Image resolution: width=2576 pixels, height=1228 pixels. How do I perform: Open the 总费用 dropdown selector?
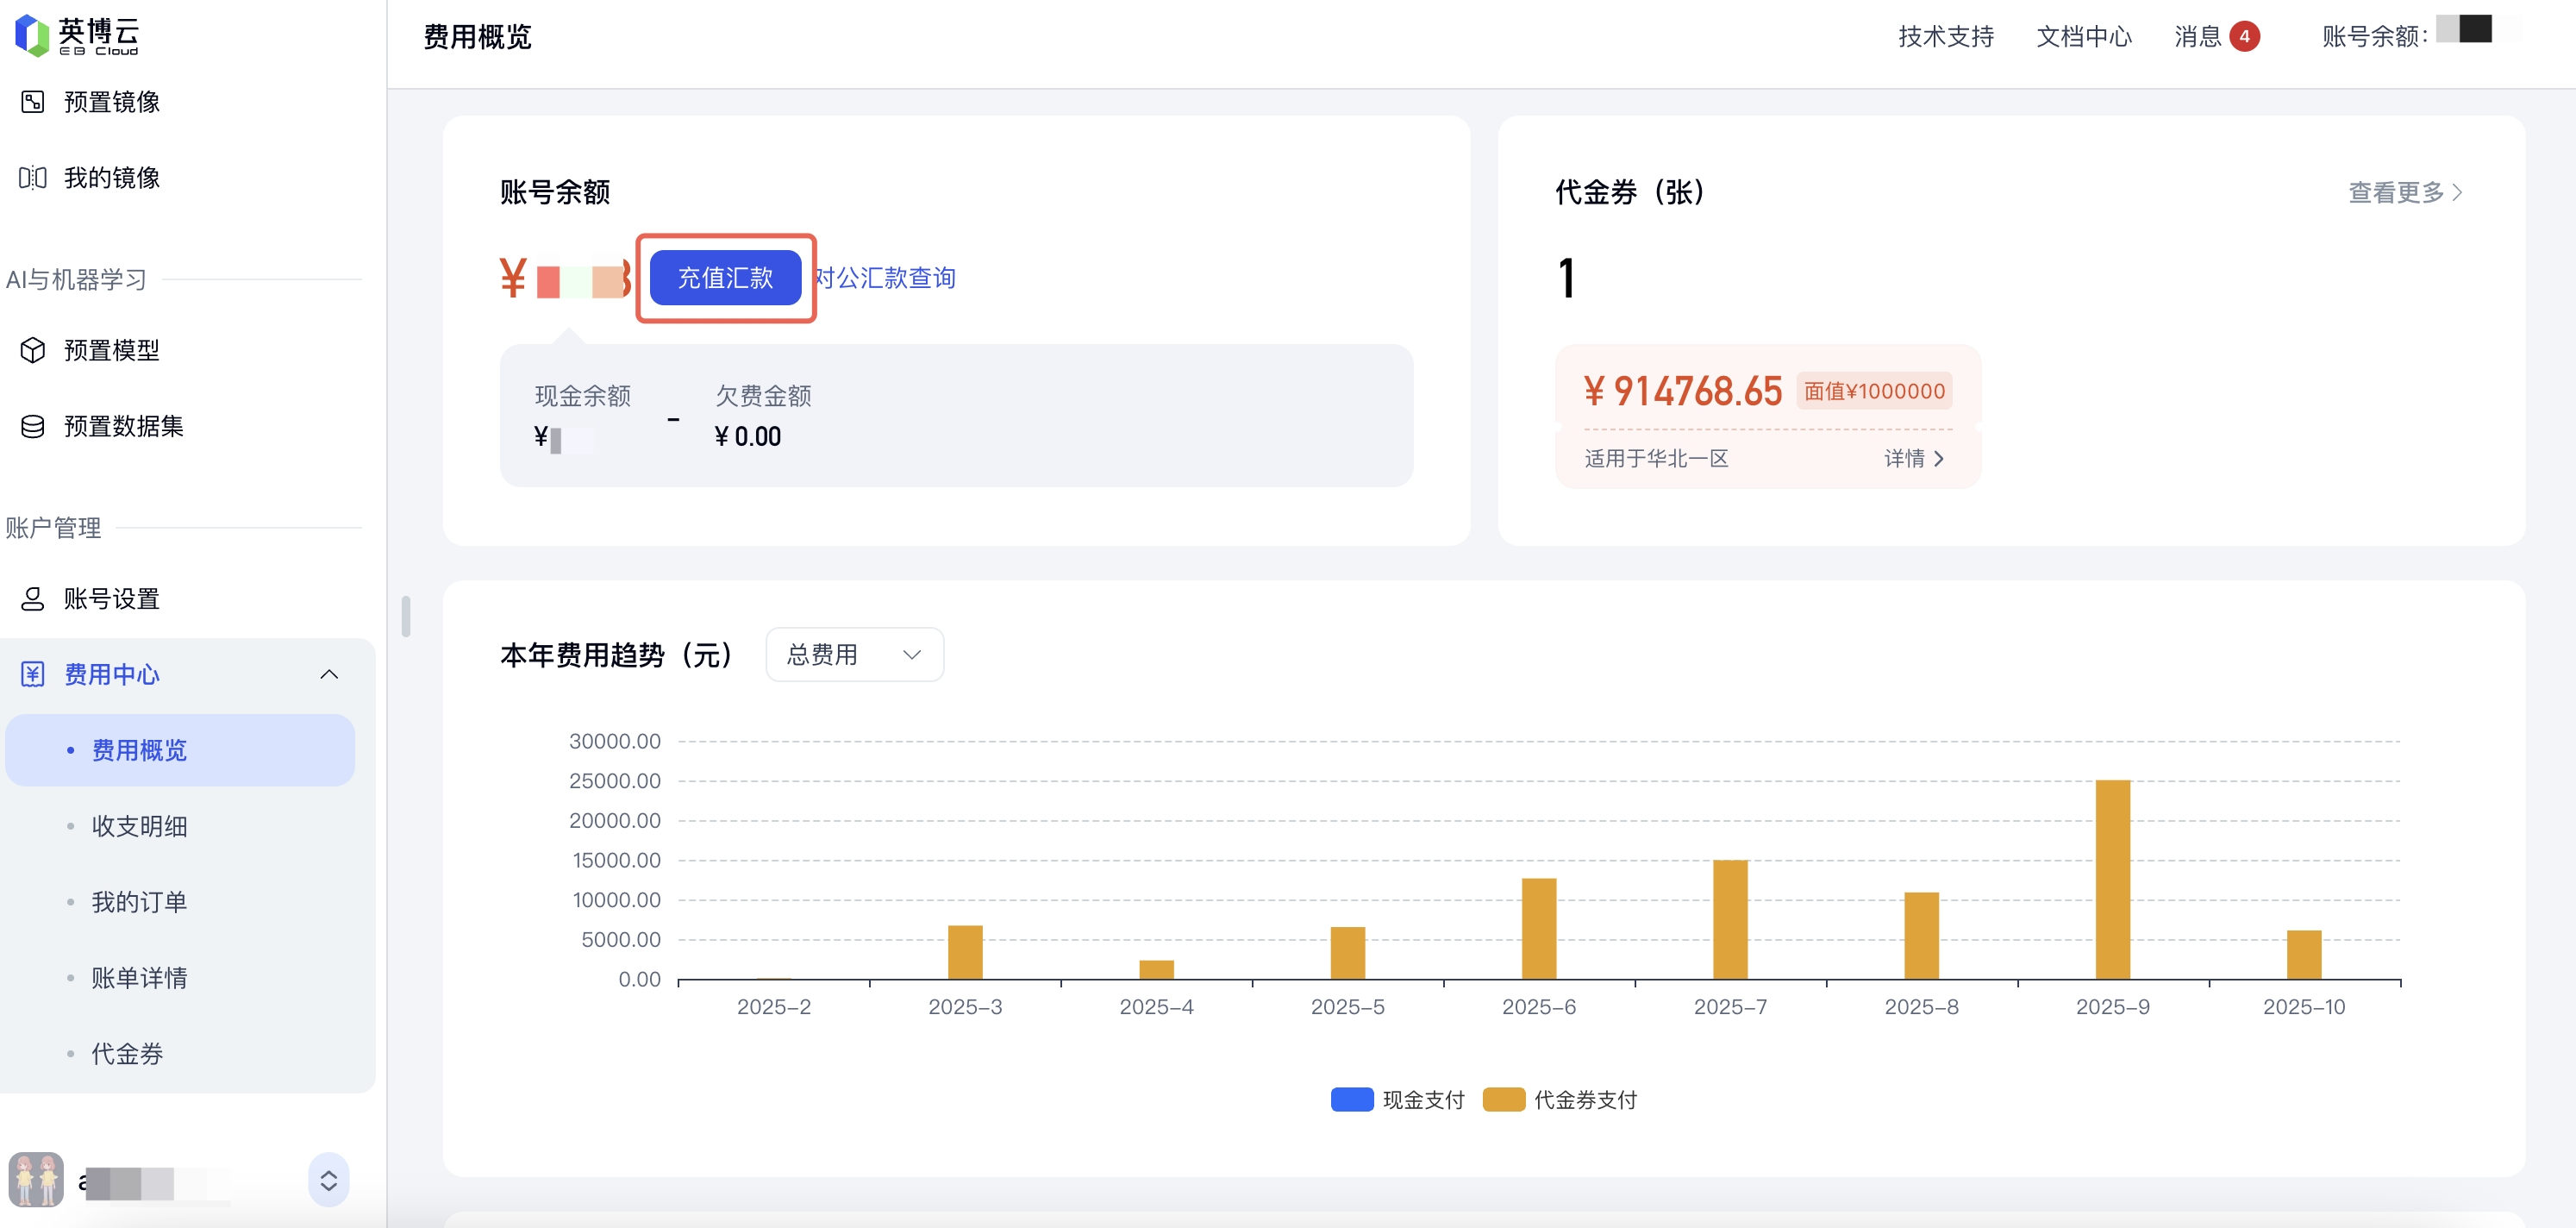pyautogui.click(x=854, y=655)
